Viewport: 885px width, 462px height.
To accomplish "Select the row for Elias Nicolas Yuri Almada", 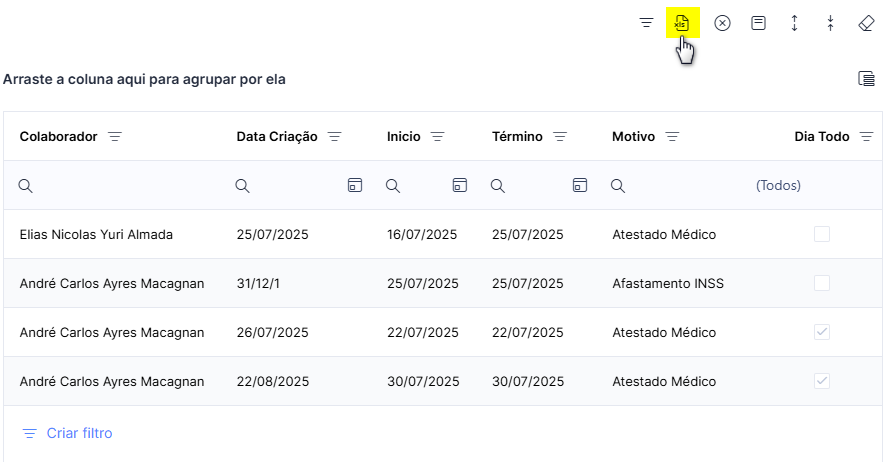I will pyautogui.click(x=443, y=235).
